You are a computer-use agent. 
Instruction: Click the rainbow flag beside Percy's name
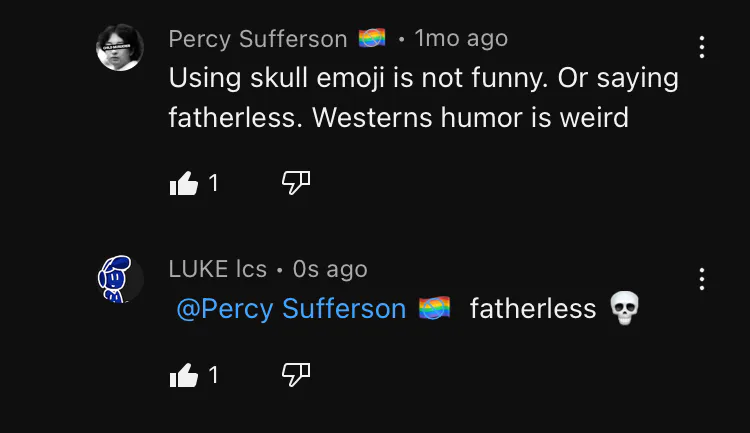click(x=371, y=39)
